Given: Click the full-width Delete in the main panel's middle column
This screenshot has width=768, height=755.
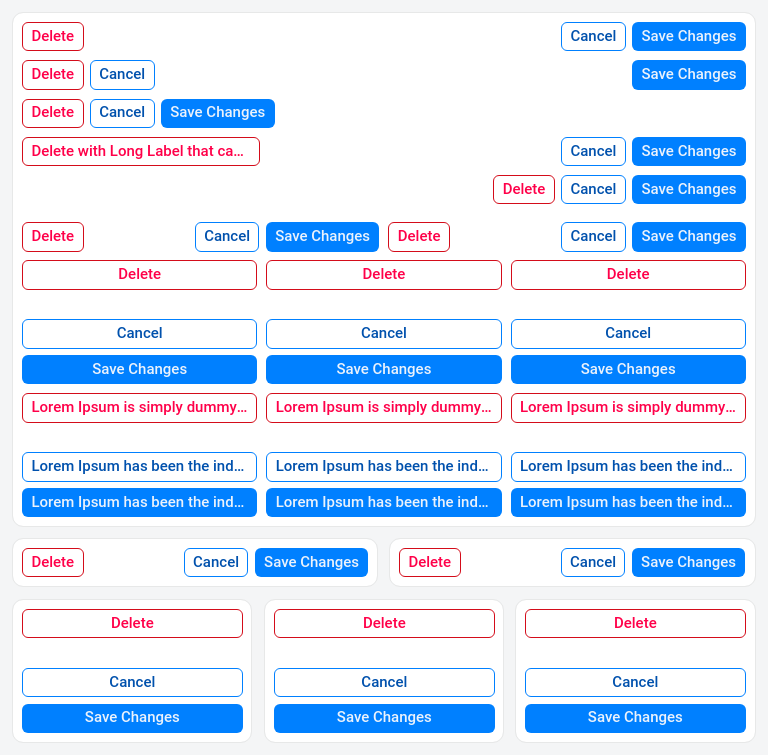Looking at the screenshot, I should pyautogui.click(x=383, y=274).
